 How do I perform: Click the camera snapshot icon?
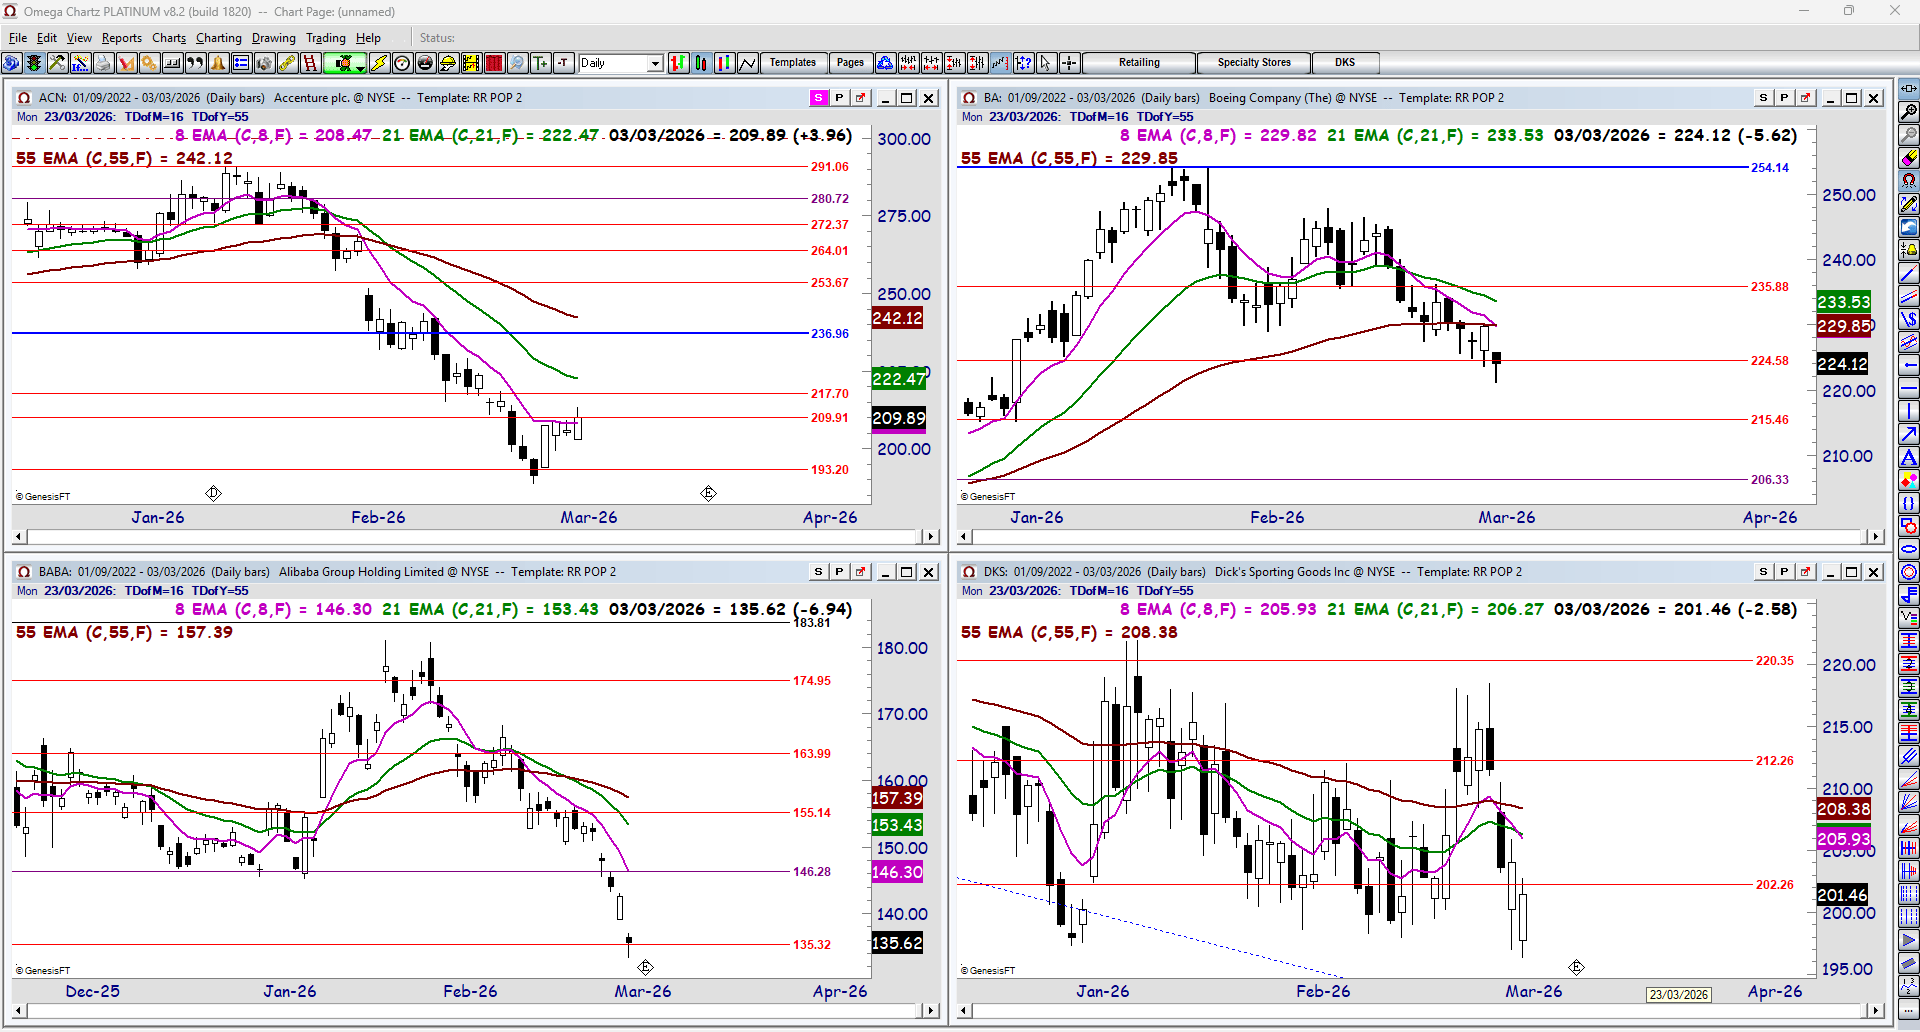tap(264, 63)
